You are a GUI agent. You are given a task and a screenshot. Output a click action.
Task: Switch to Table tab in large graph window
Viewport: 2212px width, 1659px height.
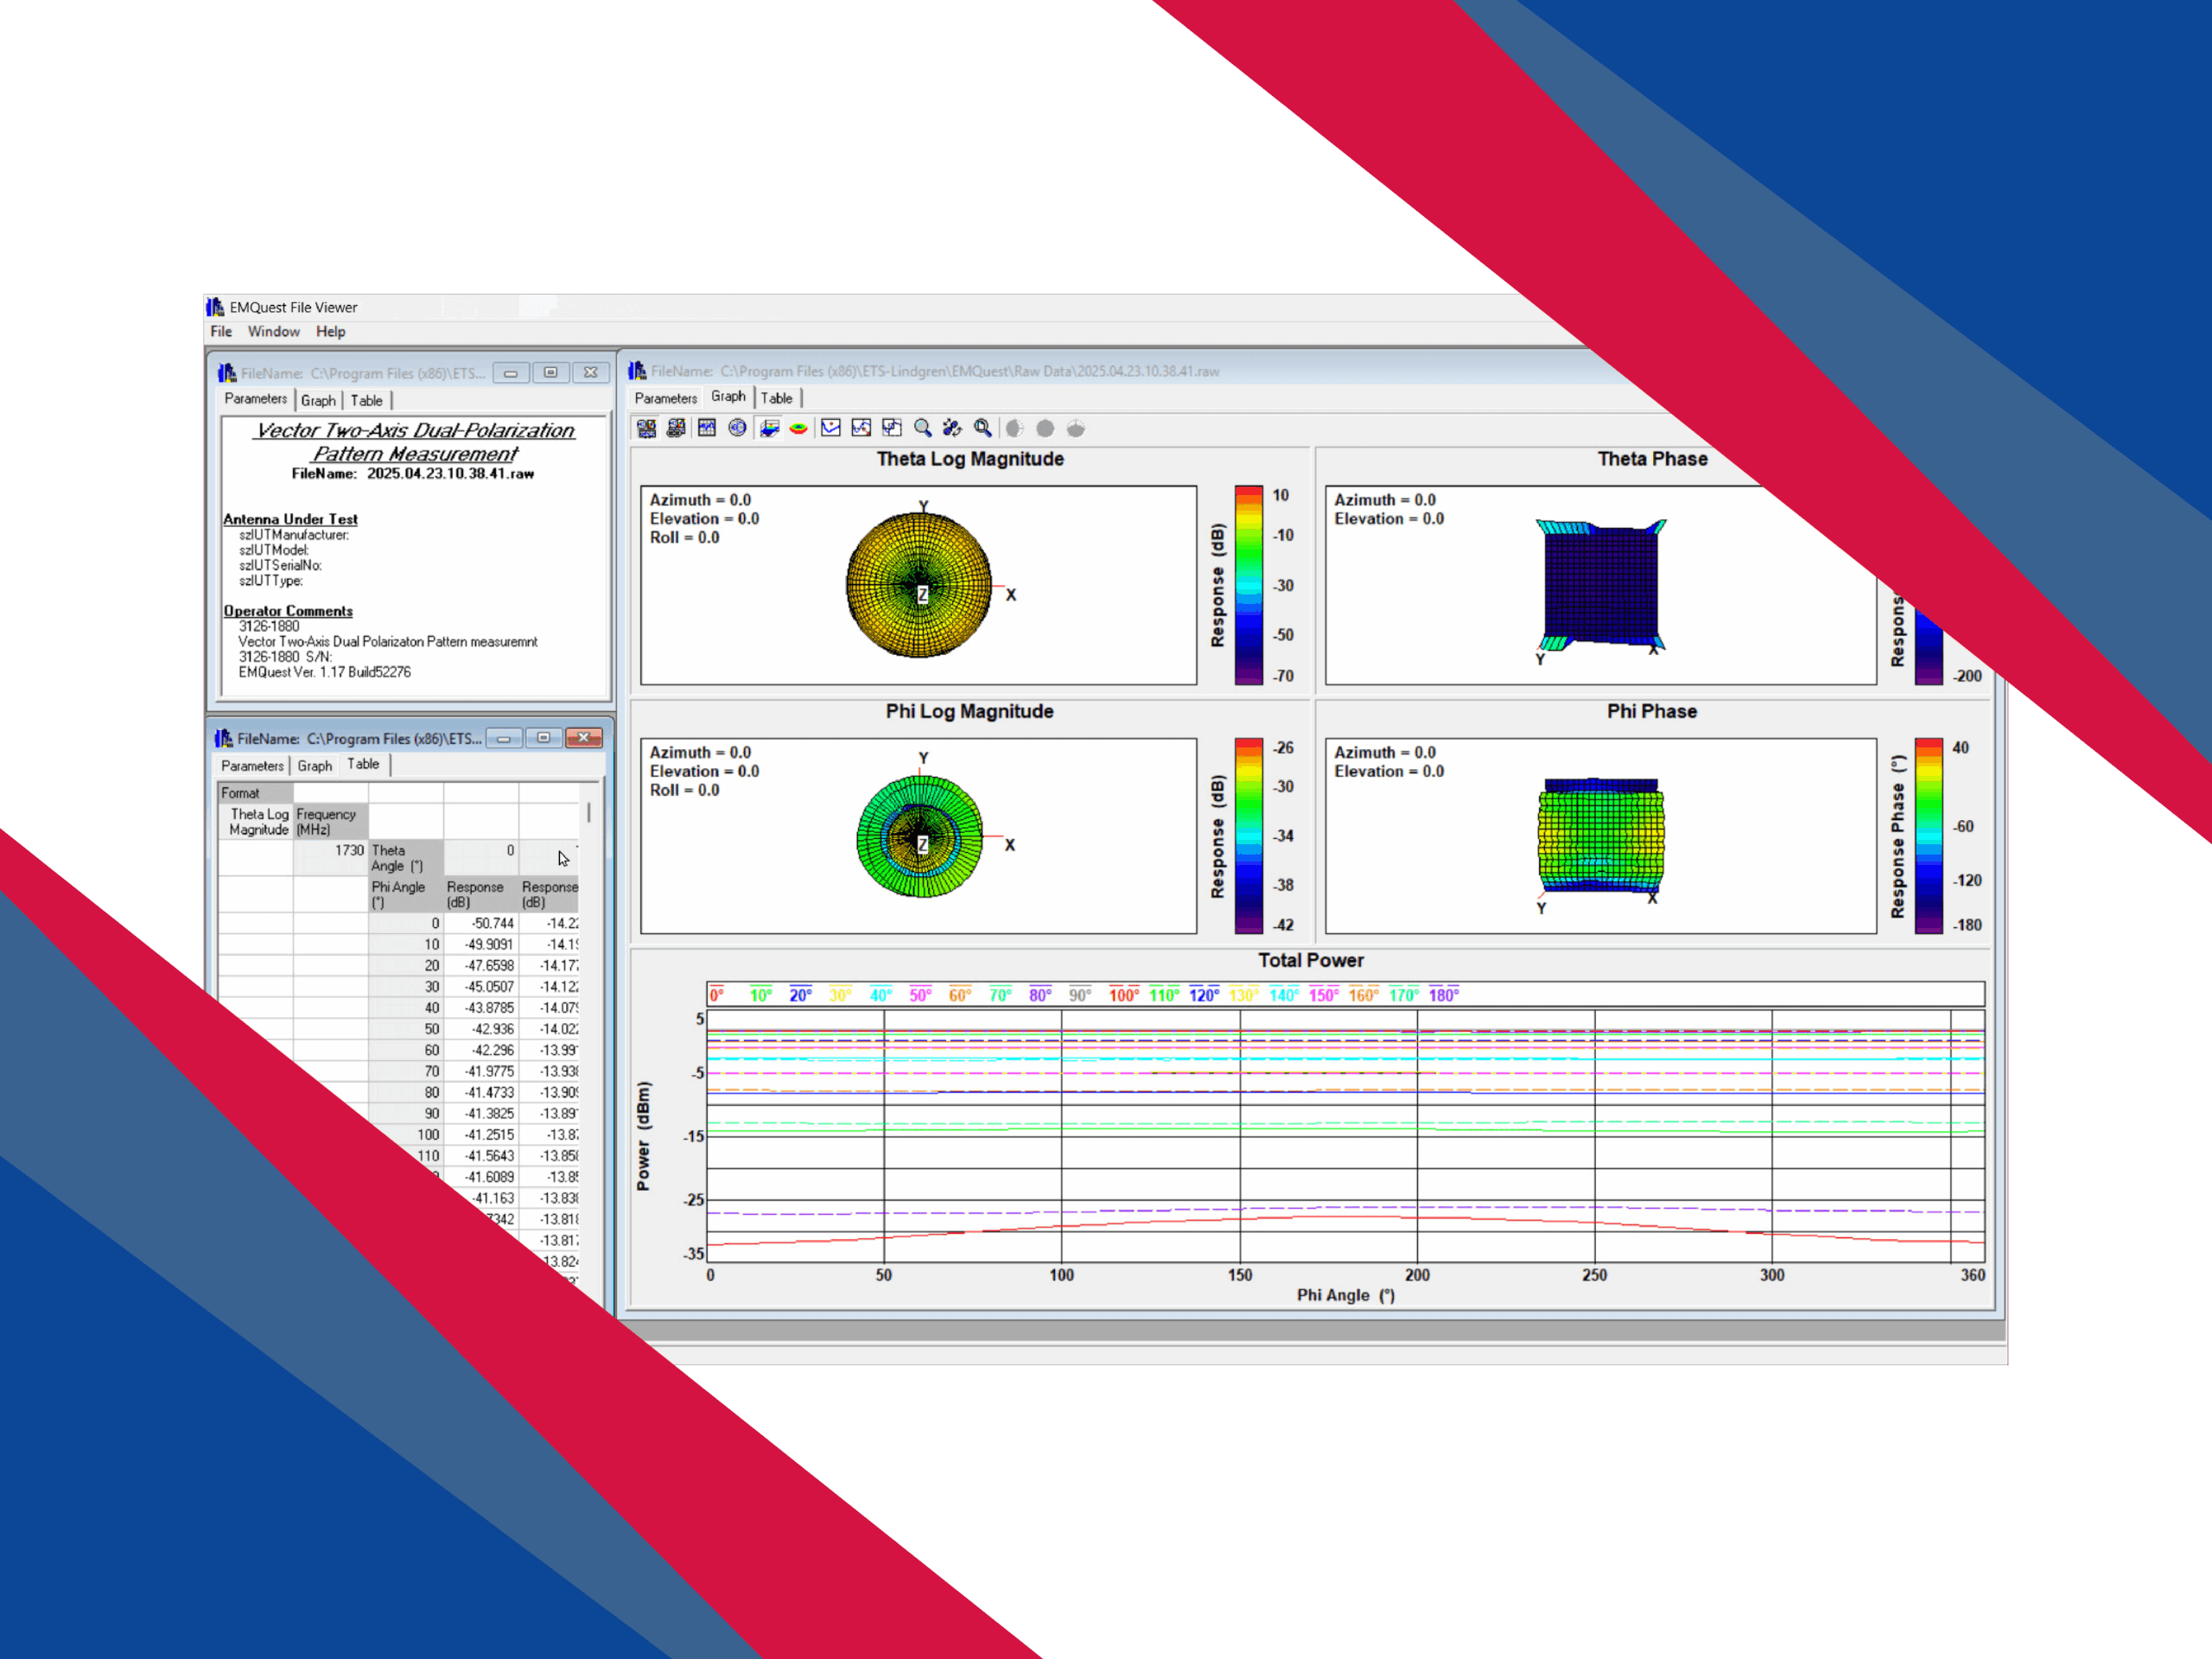(776, 398)
